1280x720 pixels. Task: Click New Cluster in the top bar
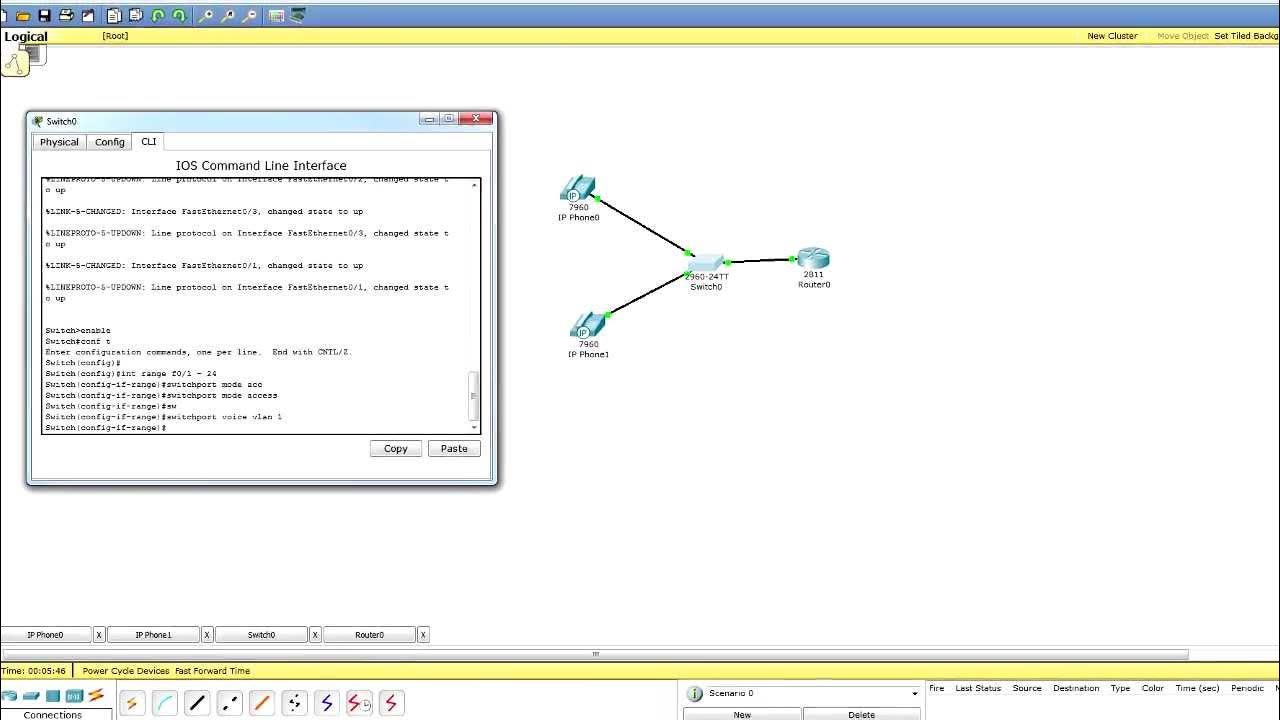tap(1112, 36)
